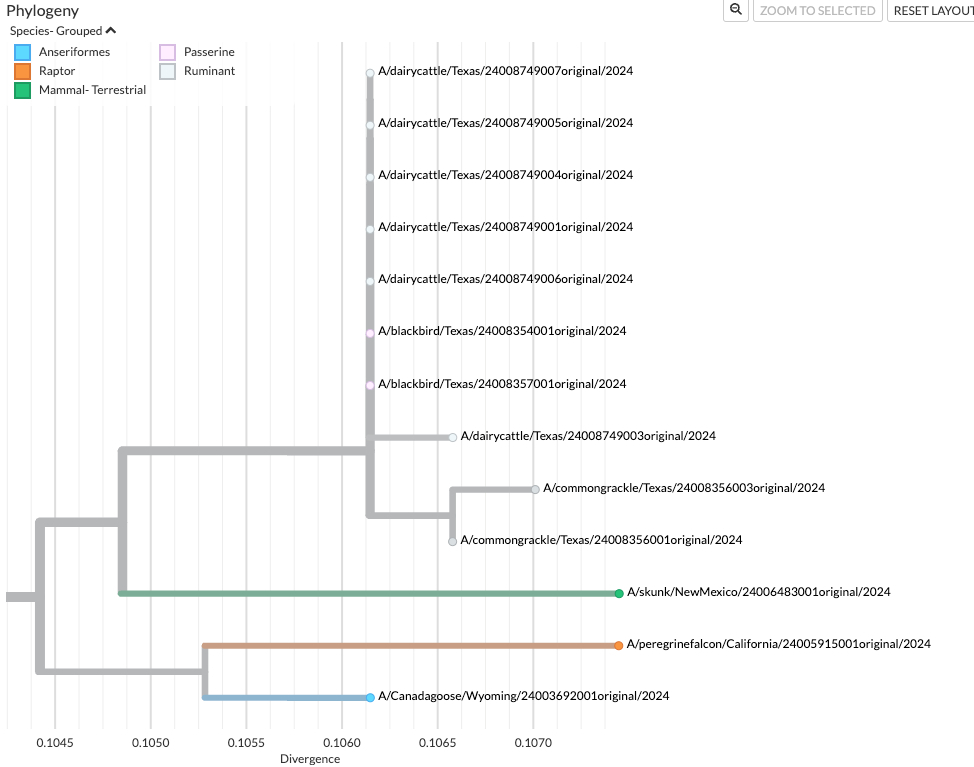Click the magnifying glass zoom icon
Image resolution: width=974 pixels, height=767 pixels.
[x=736, y=10]
